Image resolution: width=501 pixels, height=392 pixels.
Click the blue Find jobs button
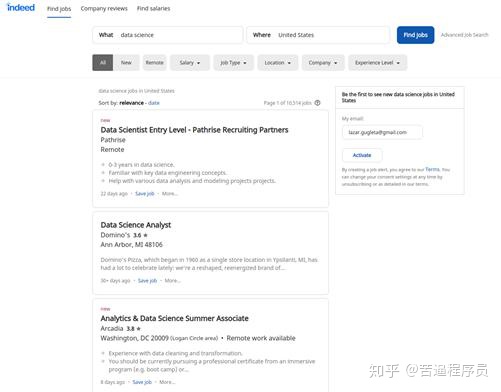pyautogui.click(x=415, y=35)
